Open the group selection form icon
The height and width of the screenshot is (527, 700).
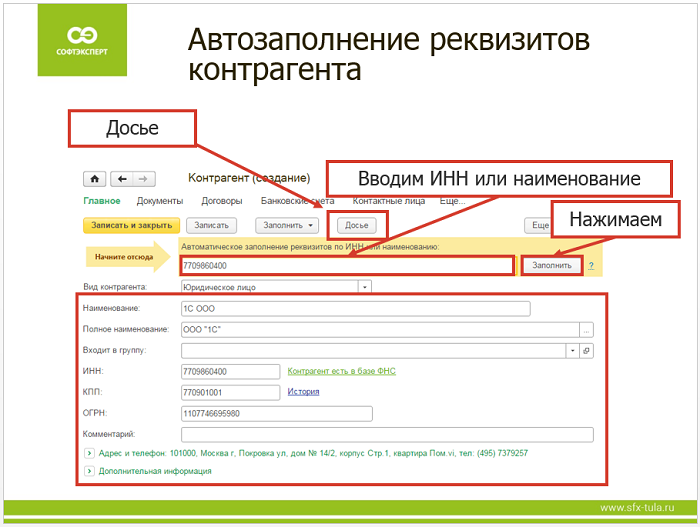(x=586, y=351)
